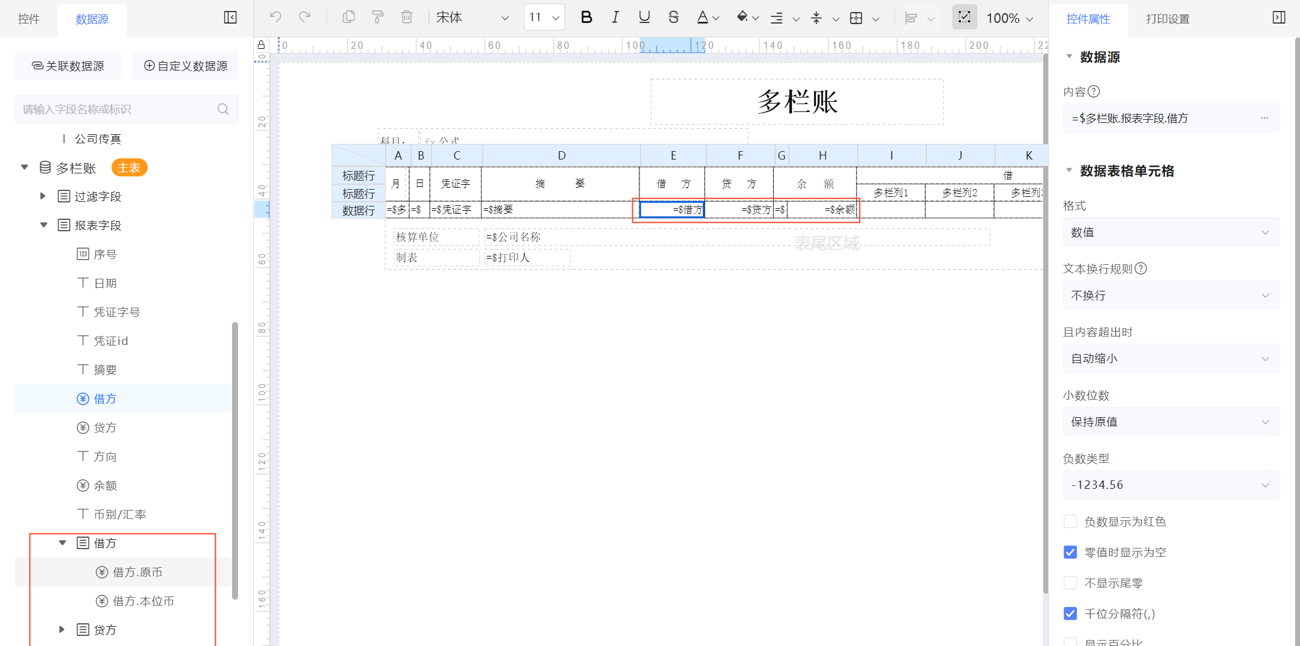
Task: Open the 格式 数值 dropdown
Action: click(x=1171, y=232)
